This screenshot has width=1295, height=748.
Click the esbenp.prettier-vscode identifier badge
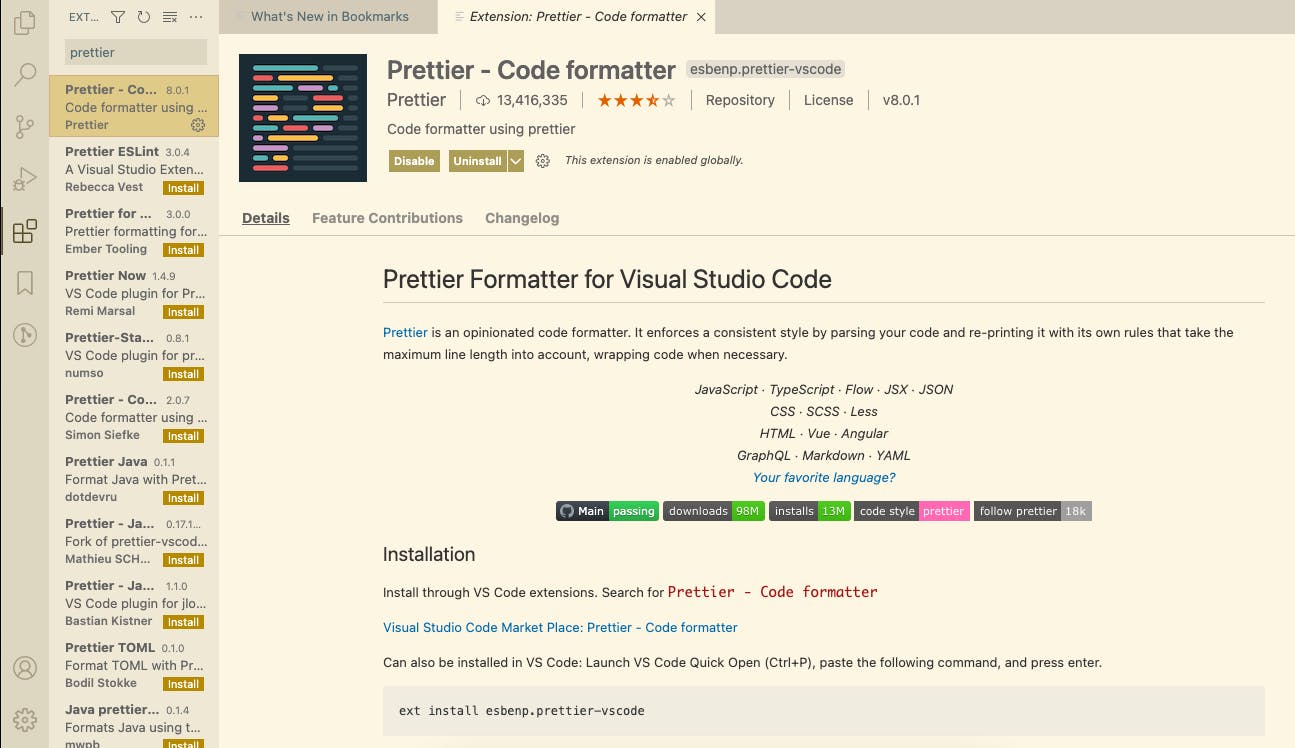click(766, 69)
